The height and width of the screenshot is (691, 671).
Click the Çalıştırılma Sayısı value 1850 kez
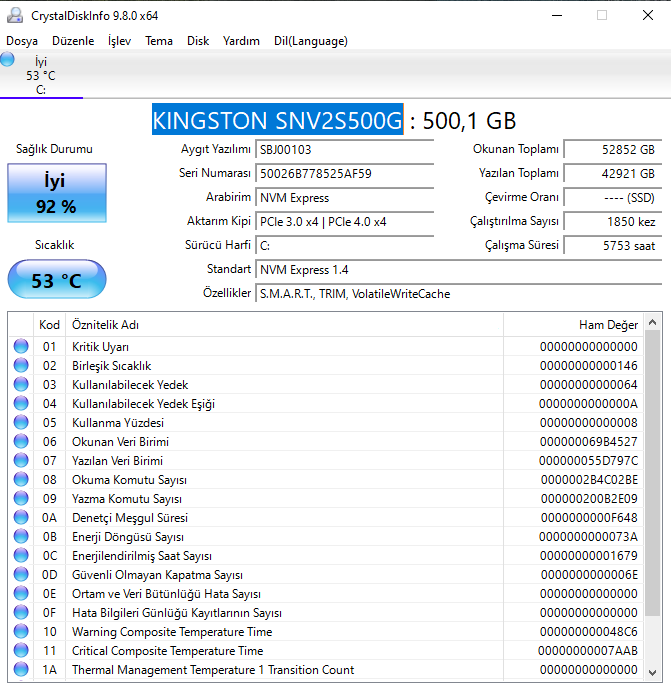click(x=613, y=222)
